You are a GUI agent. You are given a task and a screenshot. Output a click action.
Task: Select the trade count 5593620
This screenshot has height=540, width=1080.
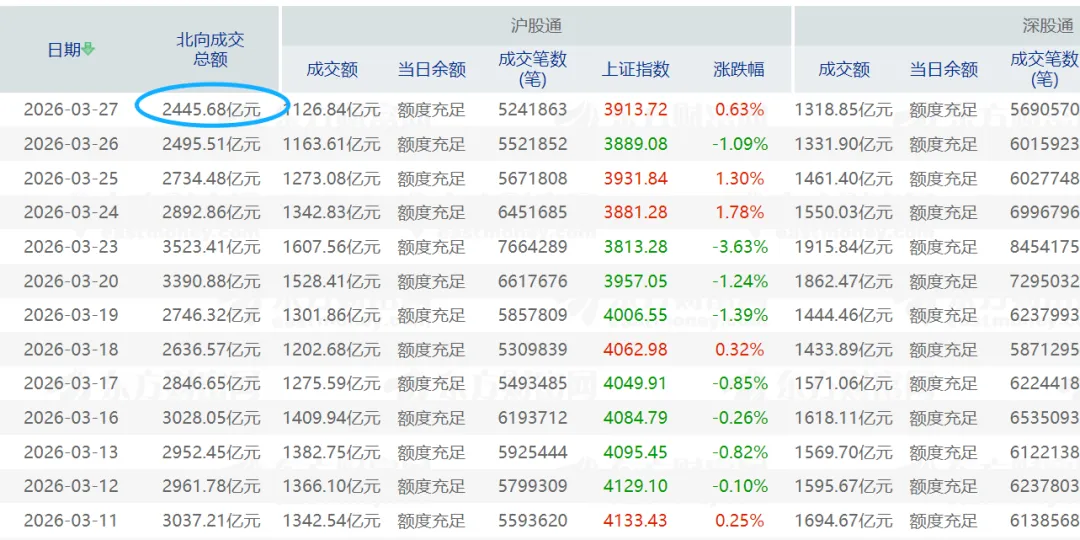532,520
